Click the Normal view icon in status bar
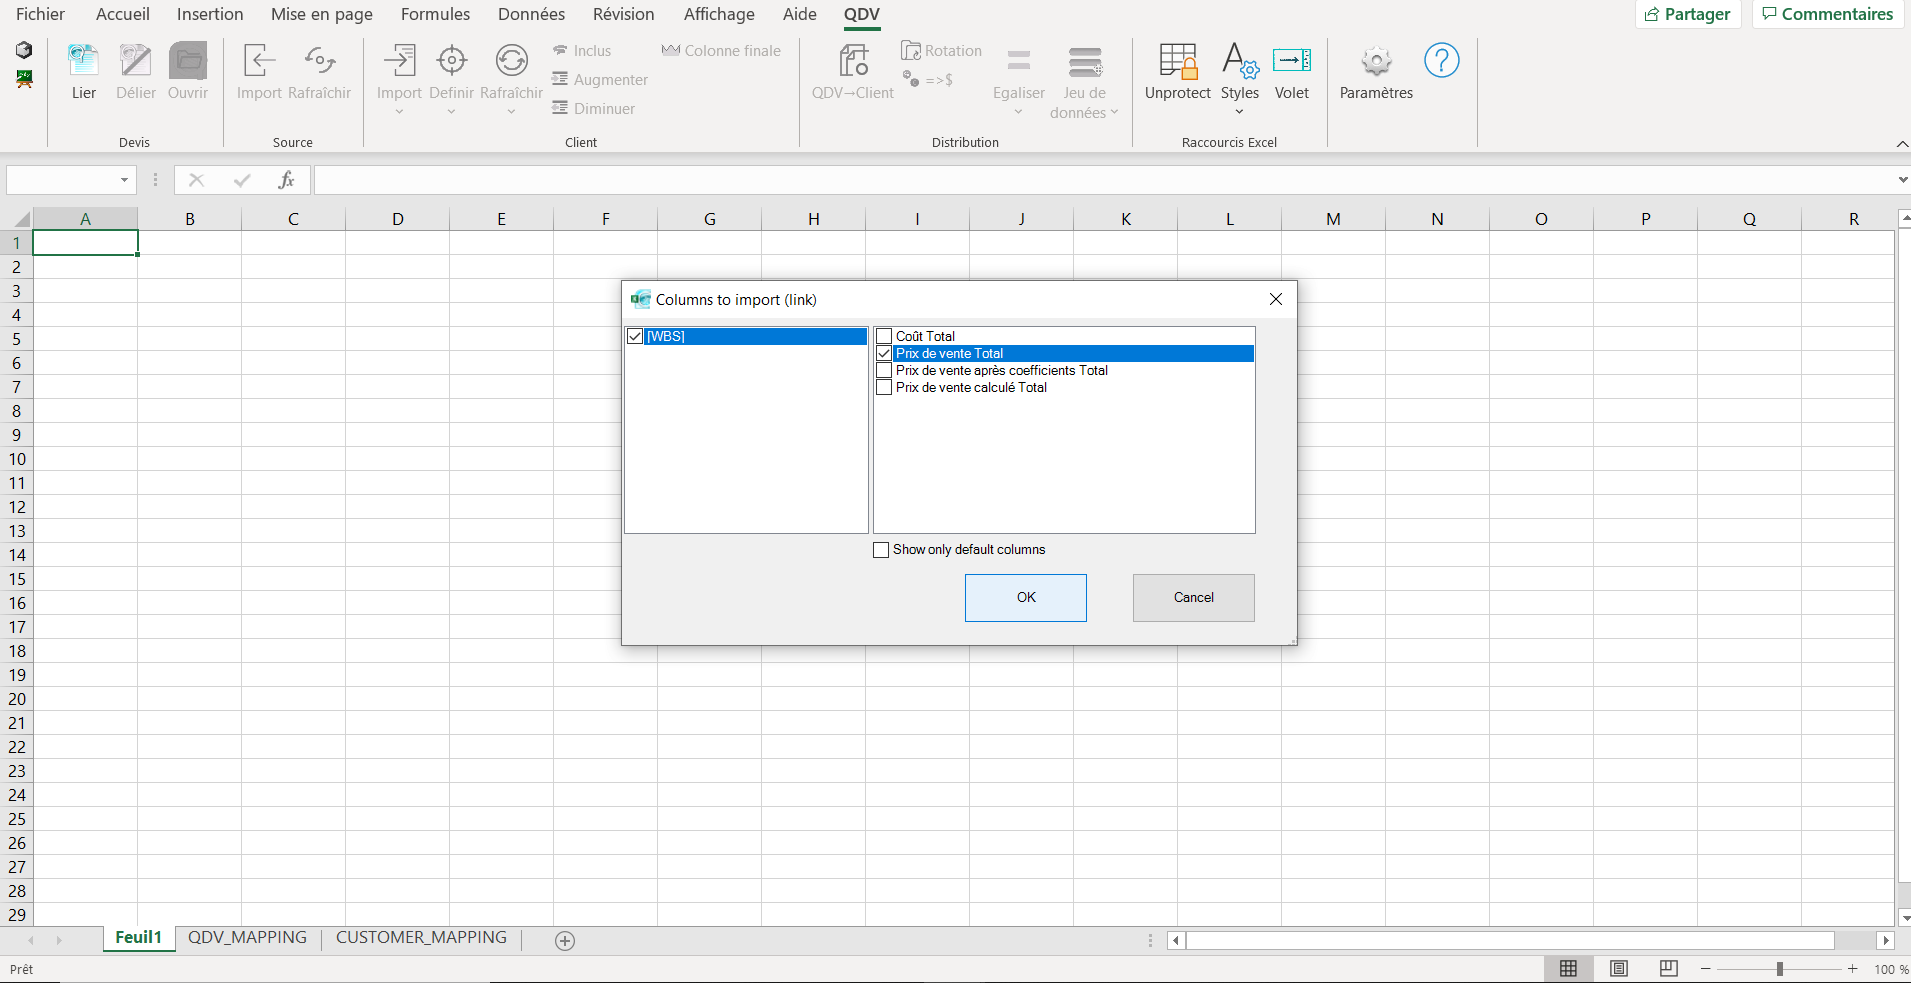Image resolution: width=1911 pixels, height=983 pixels. (x=1568, y=968)
